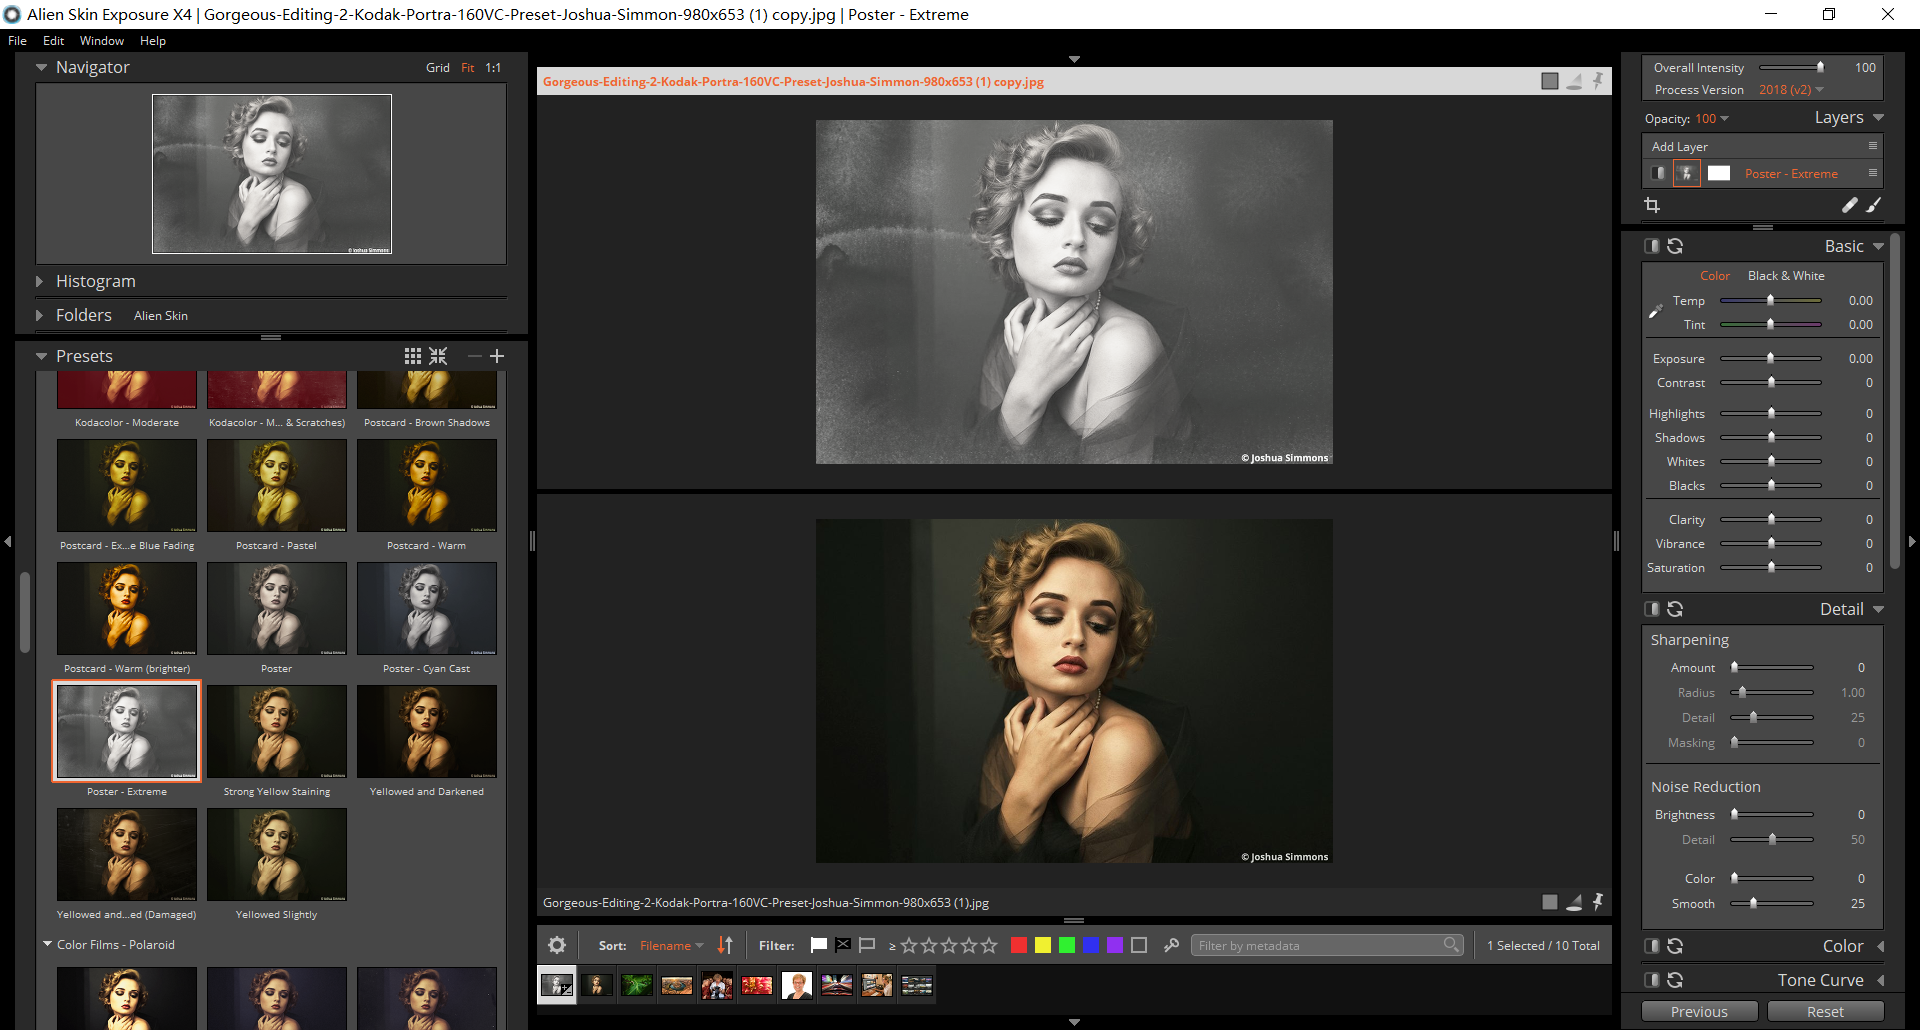Filter by rejected flag icon
This screenshot has height=1030, width=1920.
coord(843,945)
